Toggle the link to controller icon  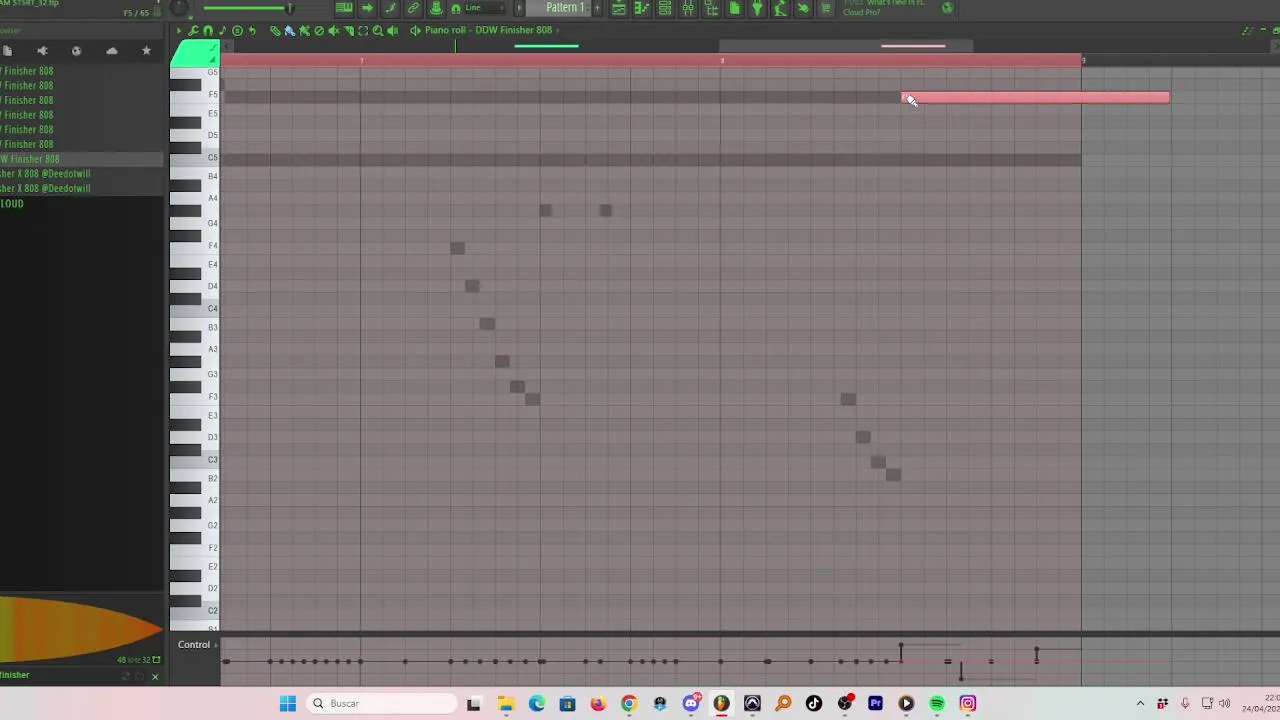pyautogui.click(x=390, y=8)
